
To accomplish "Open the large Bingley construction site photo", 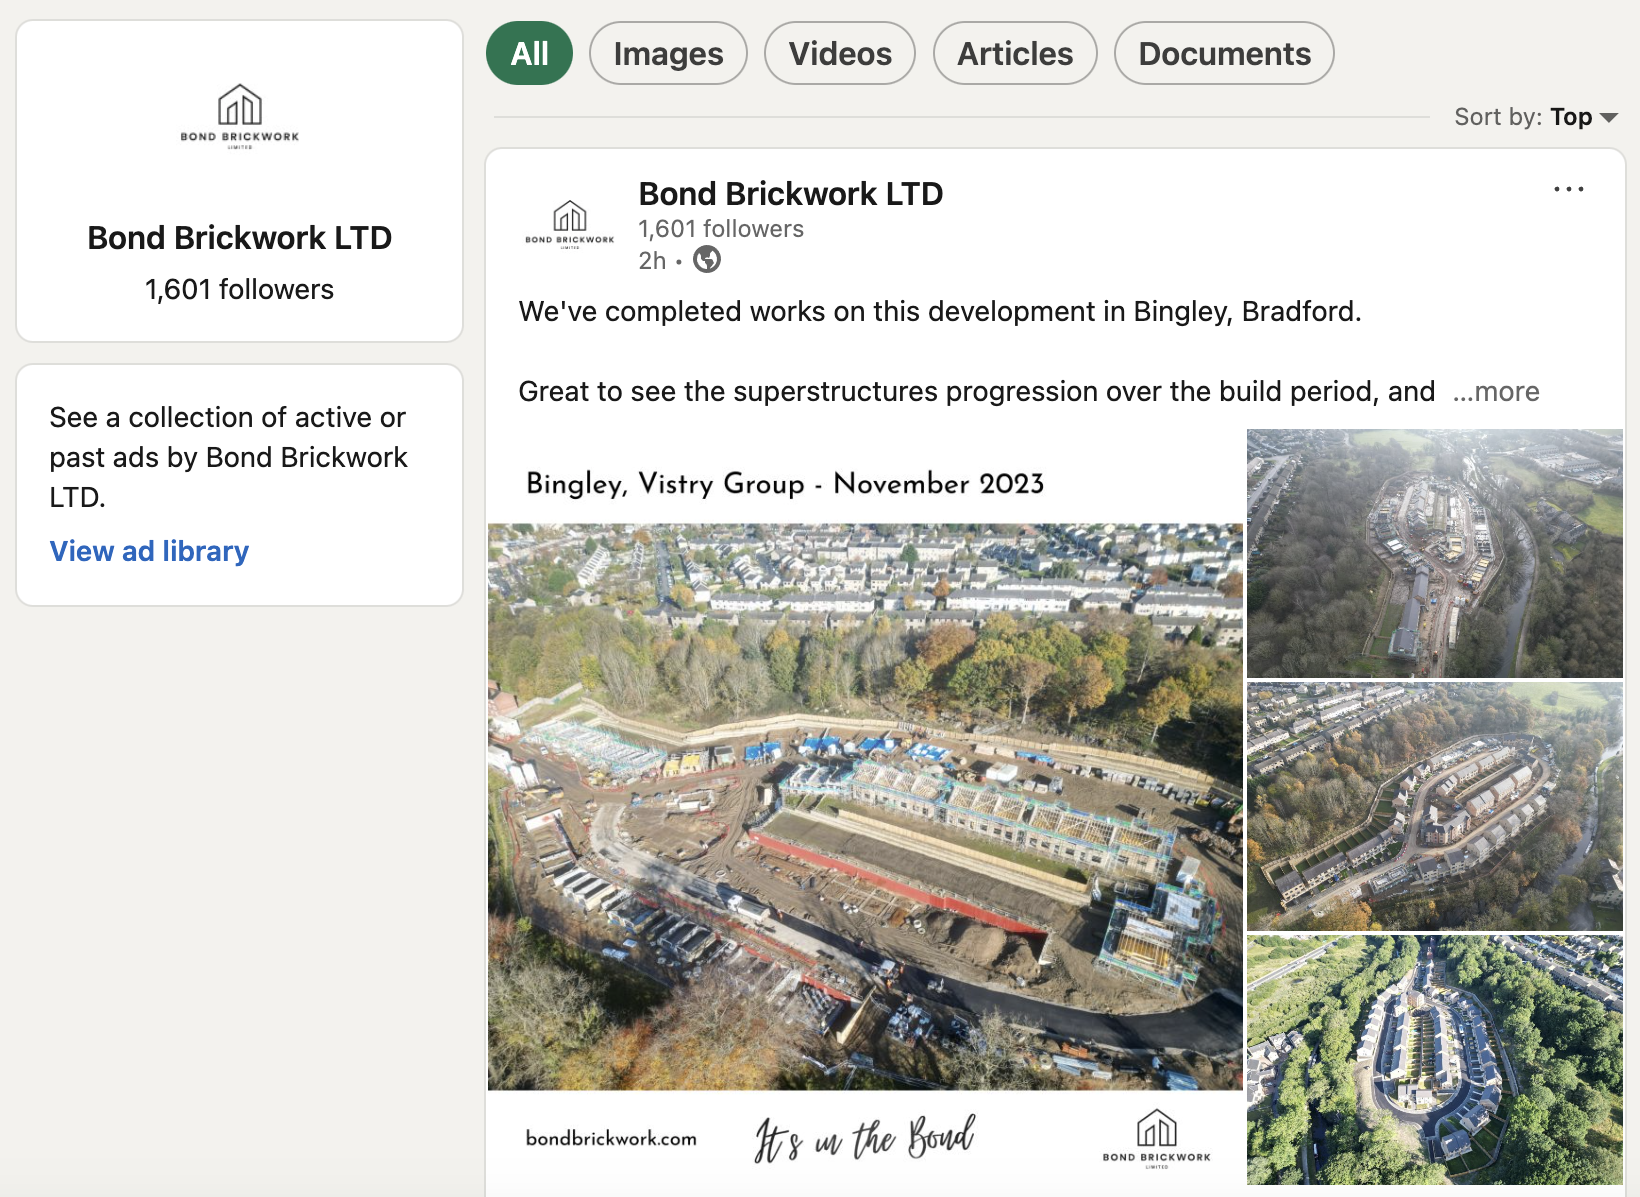I will 865,806.
